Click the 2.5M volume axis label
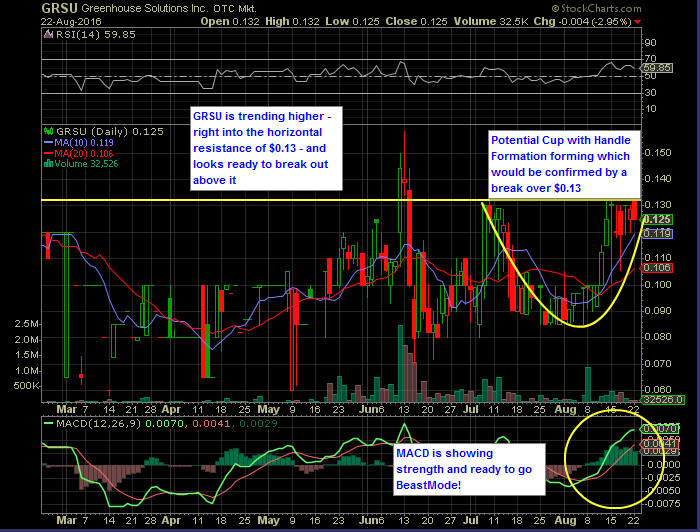 coord(27,324)
